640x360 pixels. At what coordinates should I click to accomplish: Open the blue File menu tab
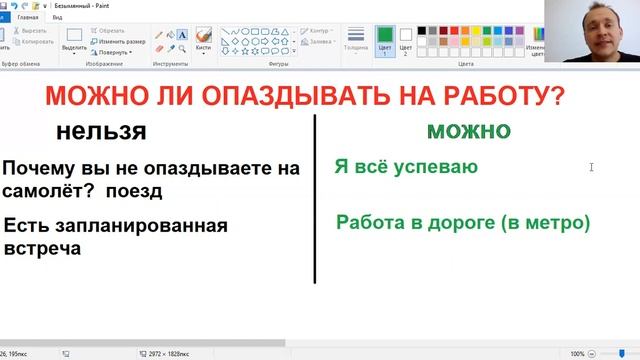(4, 18)
